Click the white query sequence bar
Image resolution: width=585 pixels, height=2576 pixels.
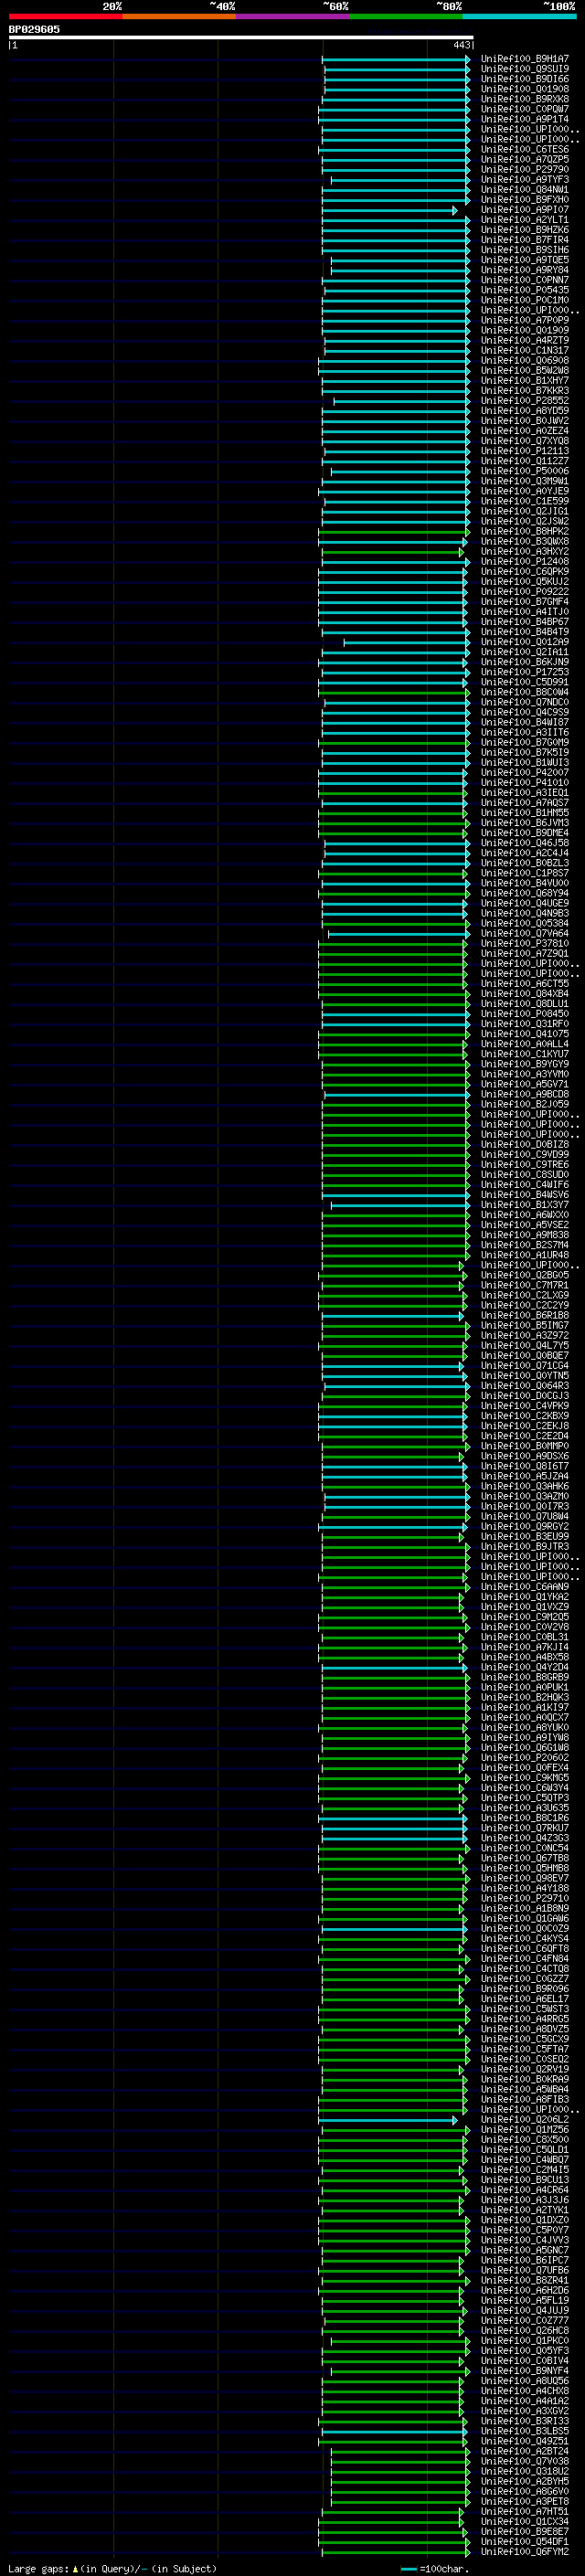[x=240, y=38]
